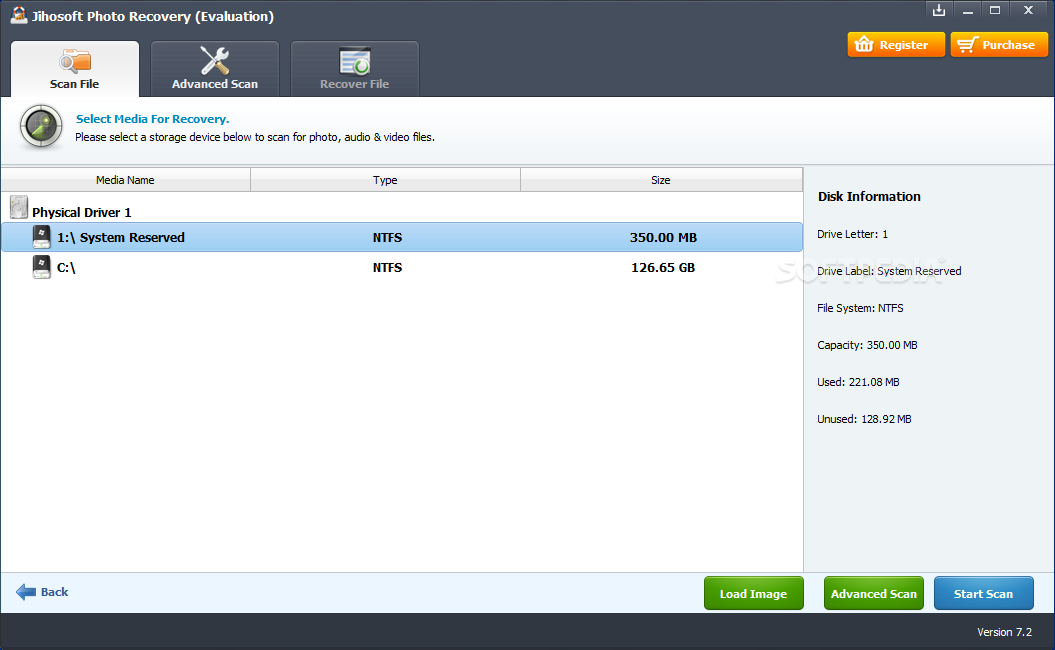Sort by the Media Name column header
This screenshot has width=1055, height=650.
point(125,180)
